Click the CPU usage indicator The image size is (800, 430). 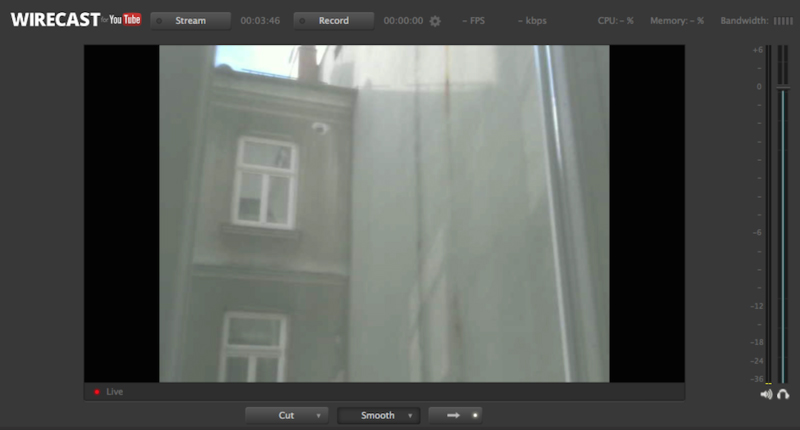(x=615, y=21)
